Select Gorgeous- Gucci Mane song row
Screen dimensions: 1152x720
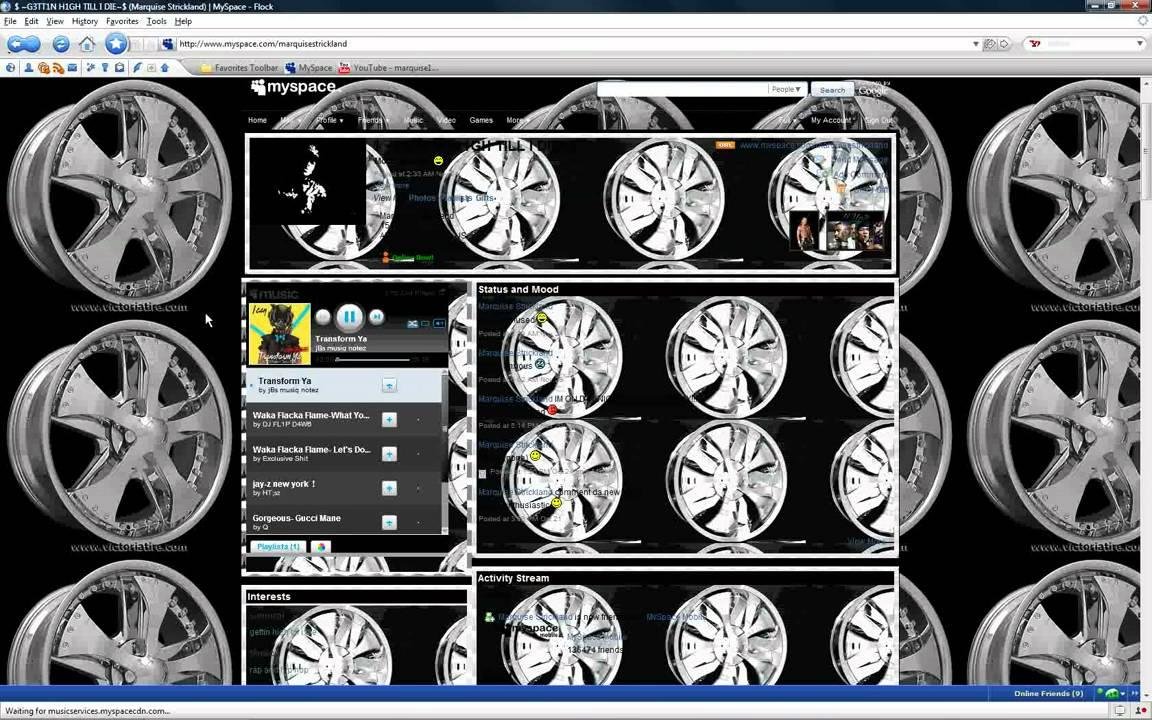pos(344,522)
